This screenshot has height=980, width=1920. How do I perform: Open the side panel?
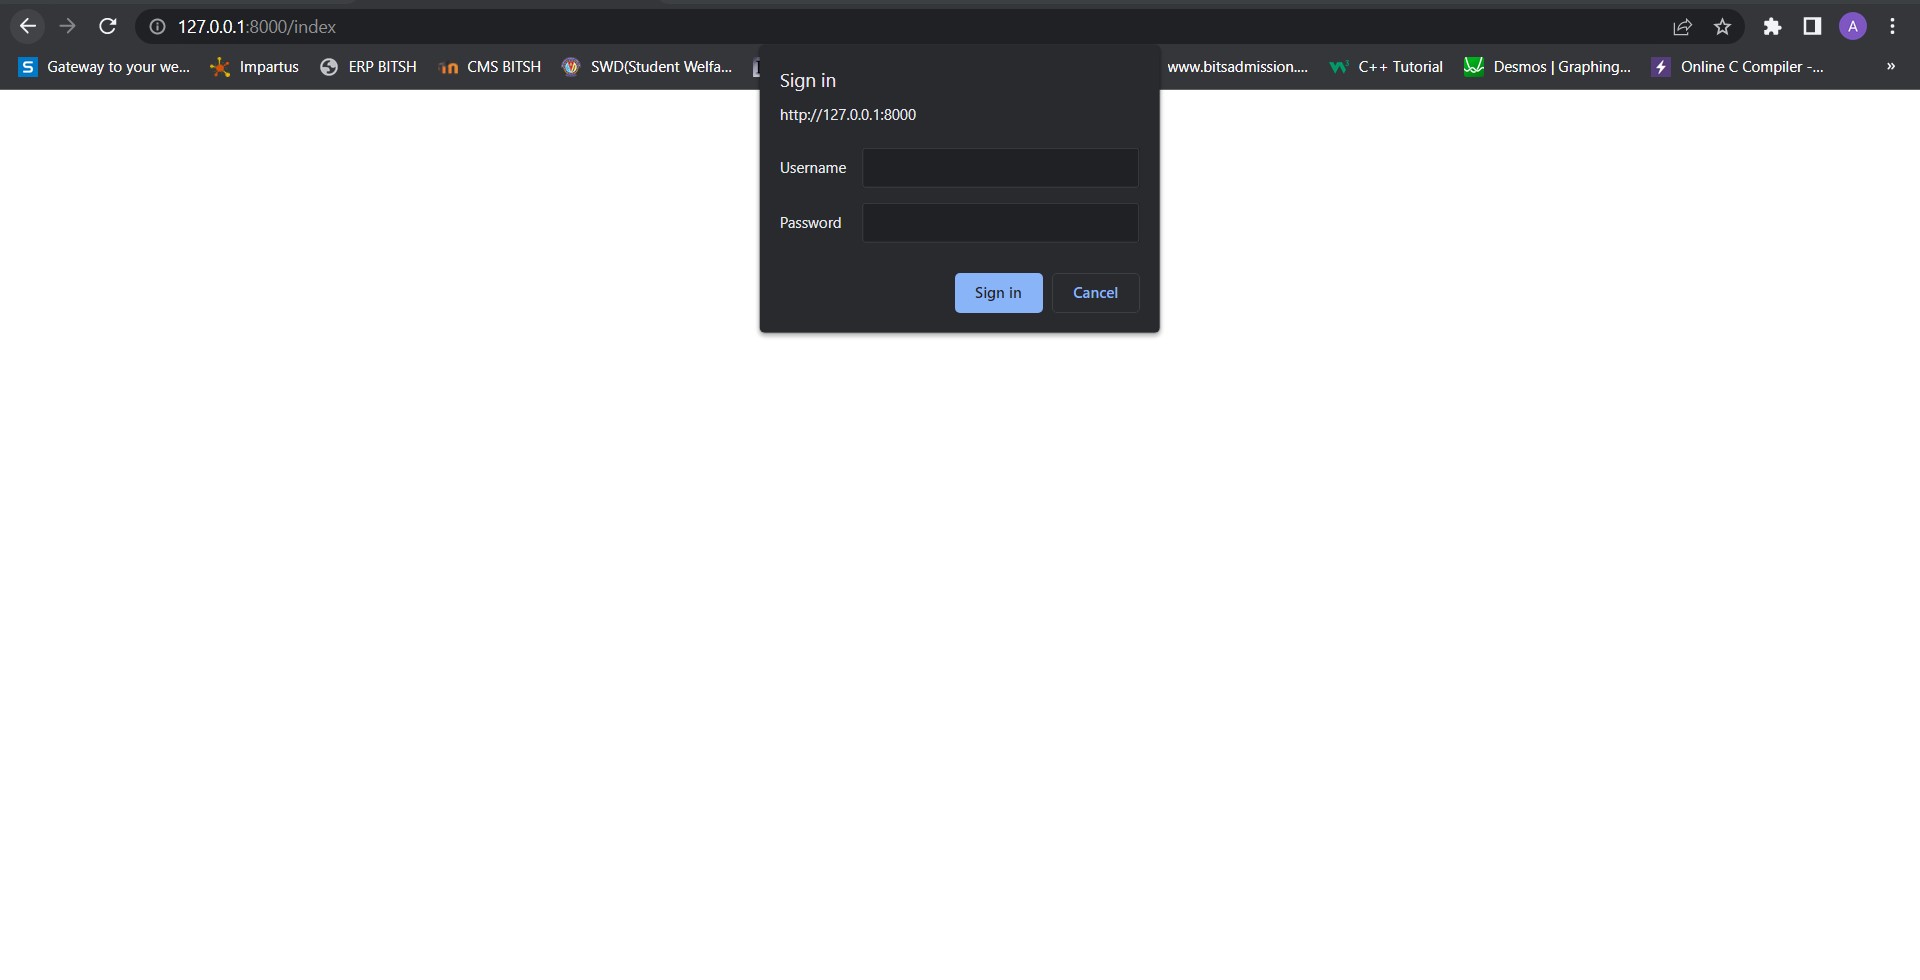point(1812,27)
